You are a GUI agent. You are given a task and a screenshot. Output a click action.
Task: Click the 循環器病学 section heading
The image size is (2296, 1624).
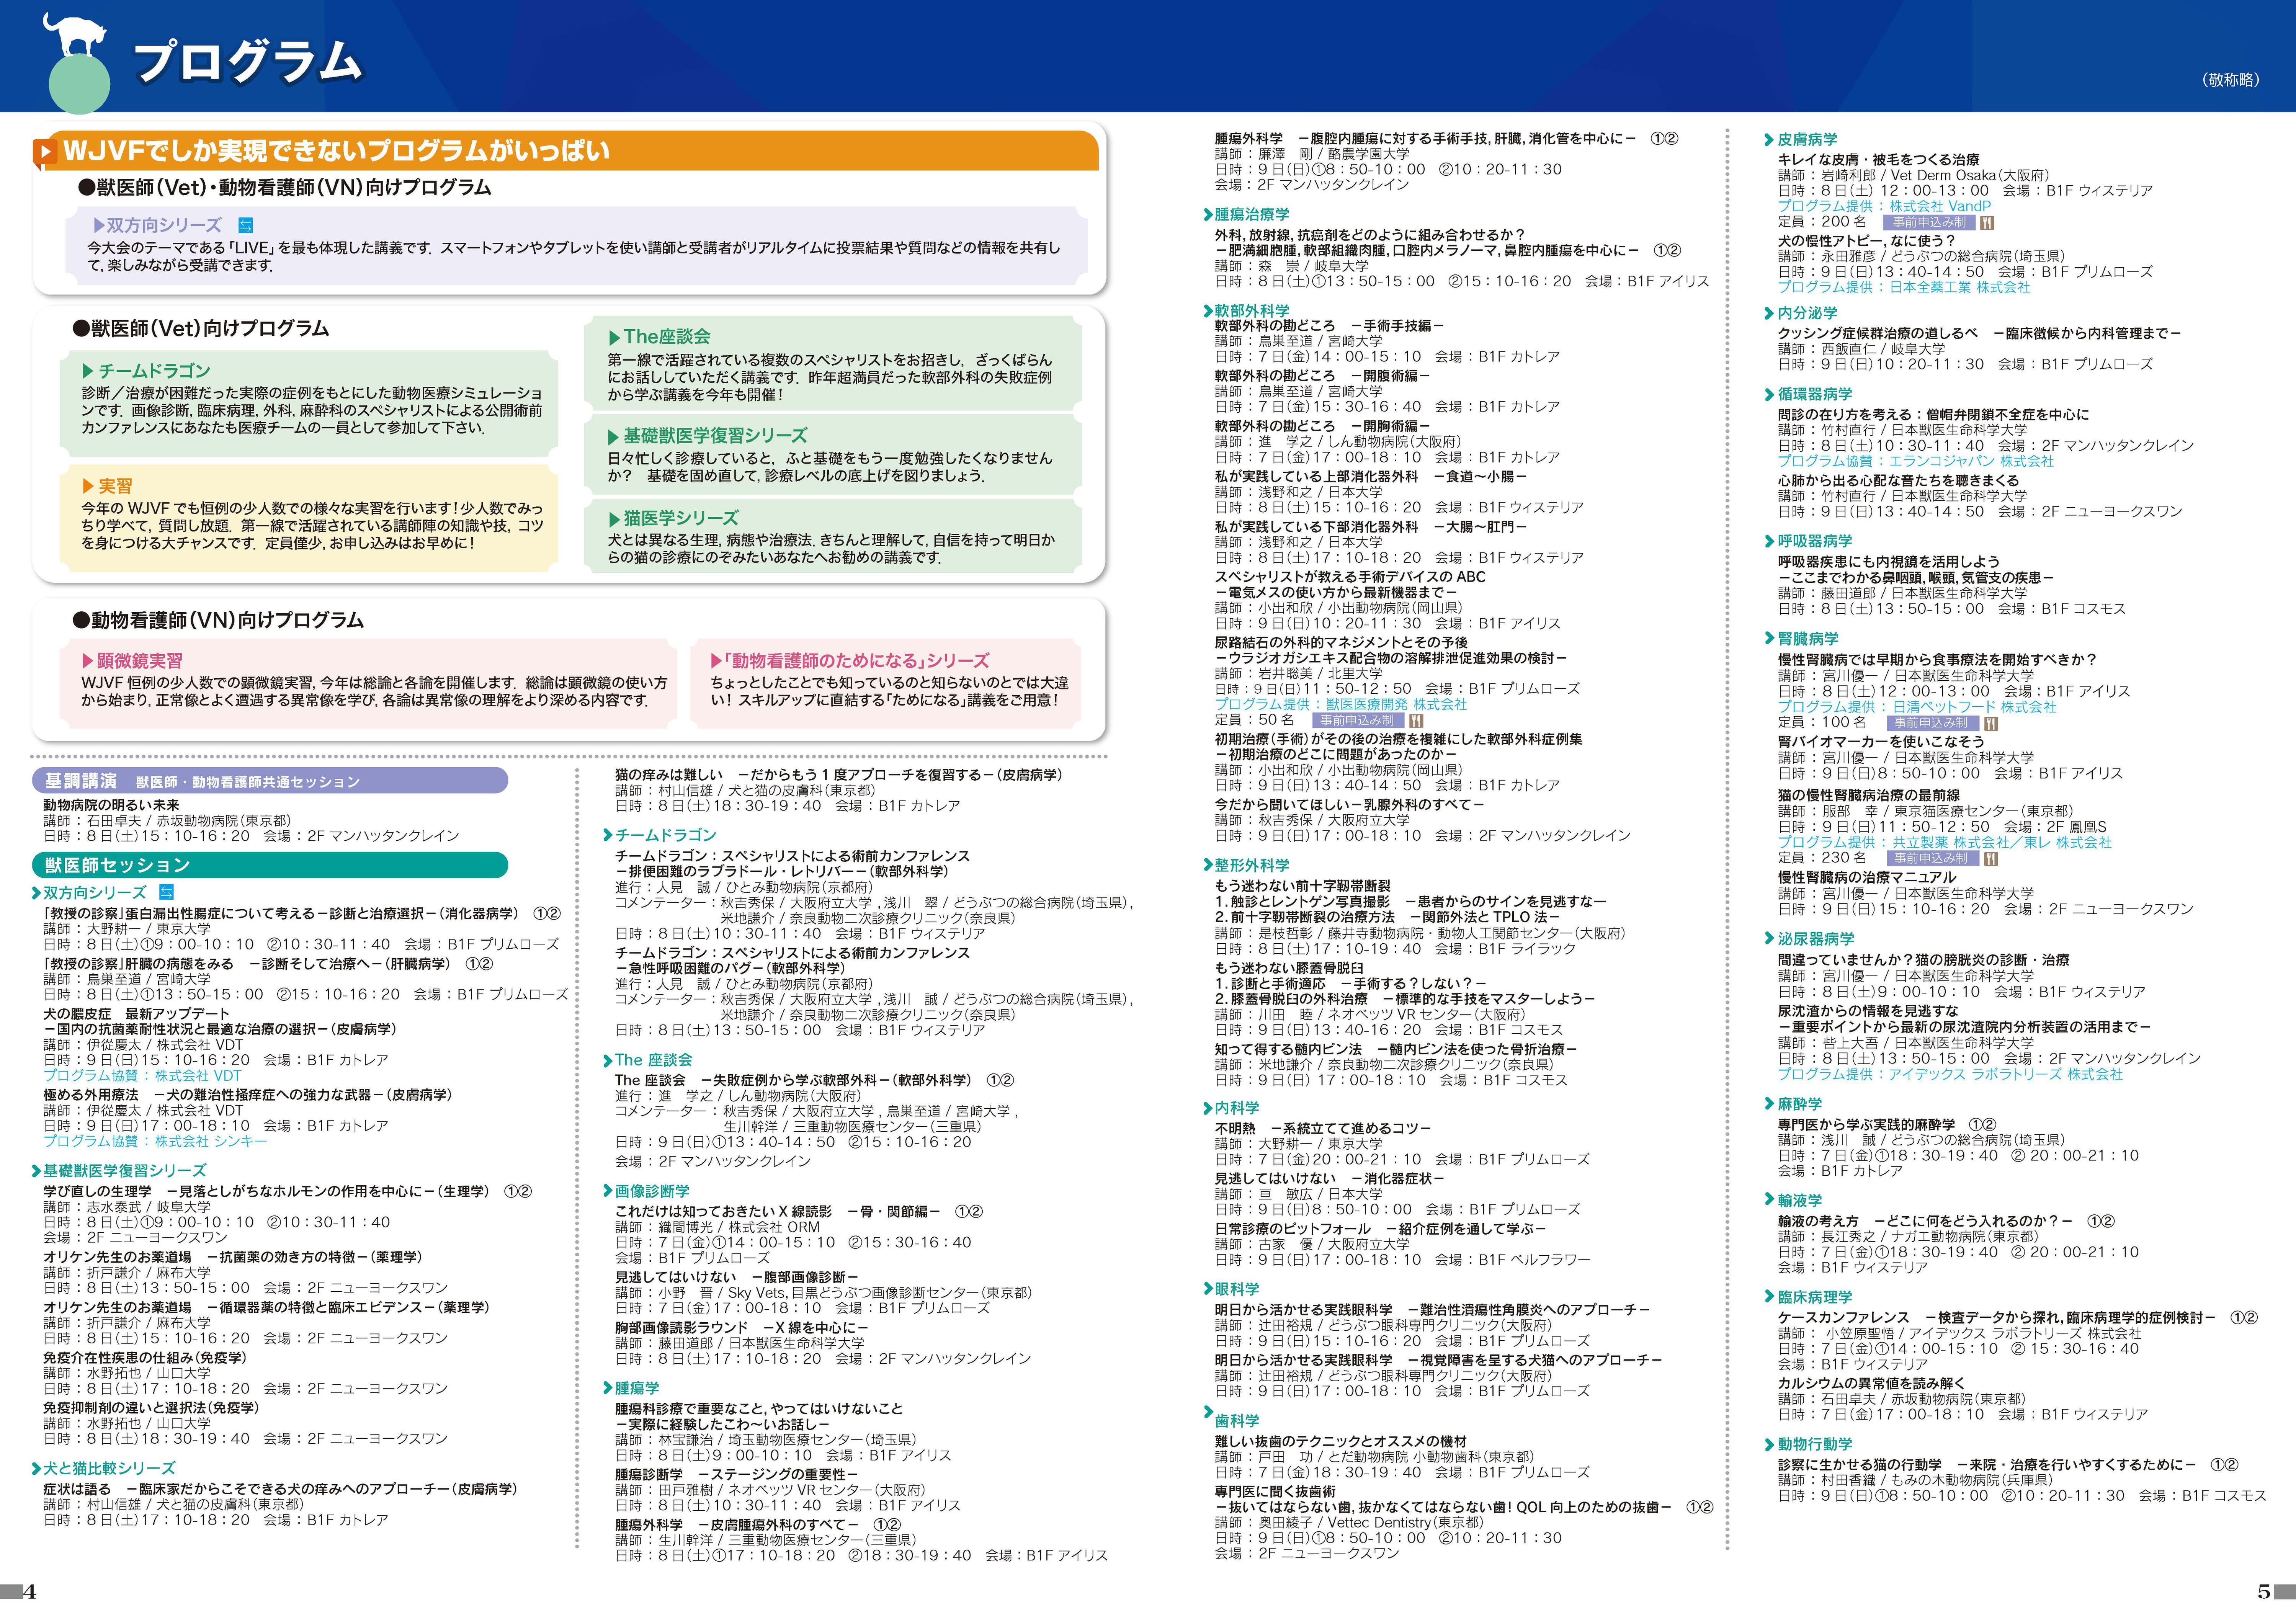[x=1815, y=394]
